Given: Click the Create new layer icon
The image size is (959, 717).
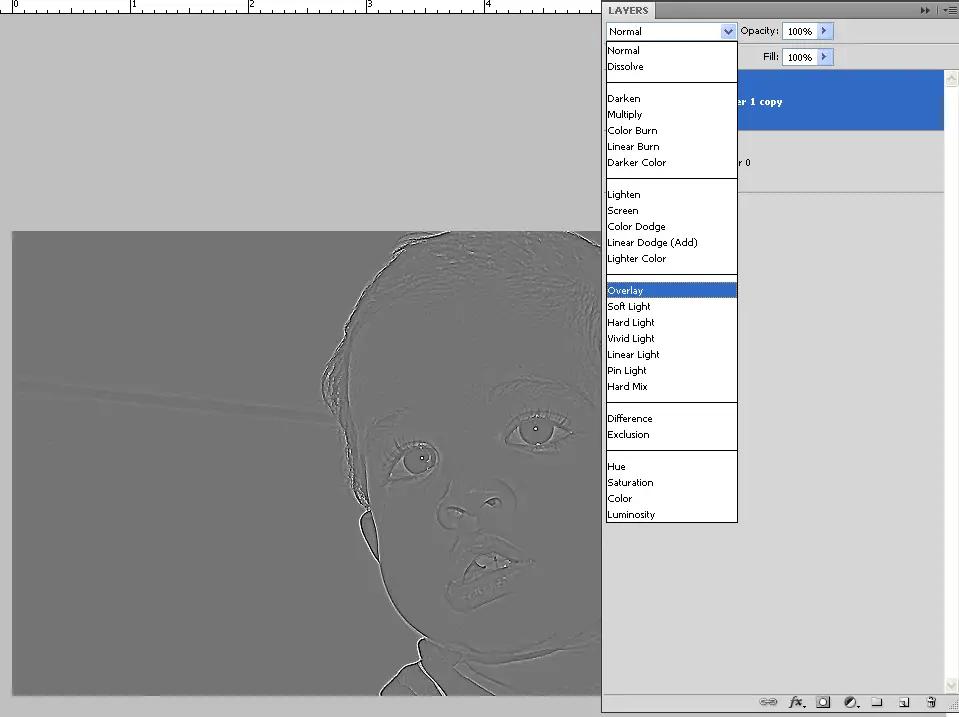Looking at the screenshot, I should (x=903, y=703).
